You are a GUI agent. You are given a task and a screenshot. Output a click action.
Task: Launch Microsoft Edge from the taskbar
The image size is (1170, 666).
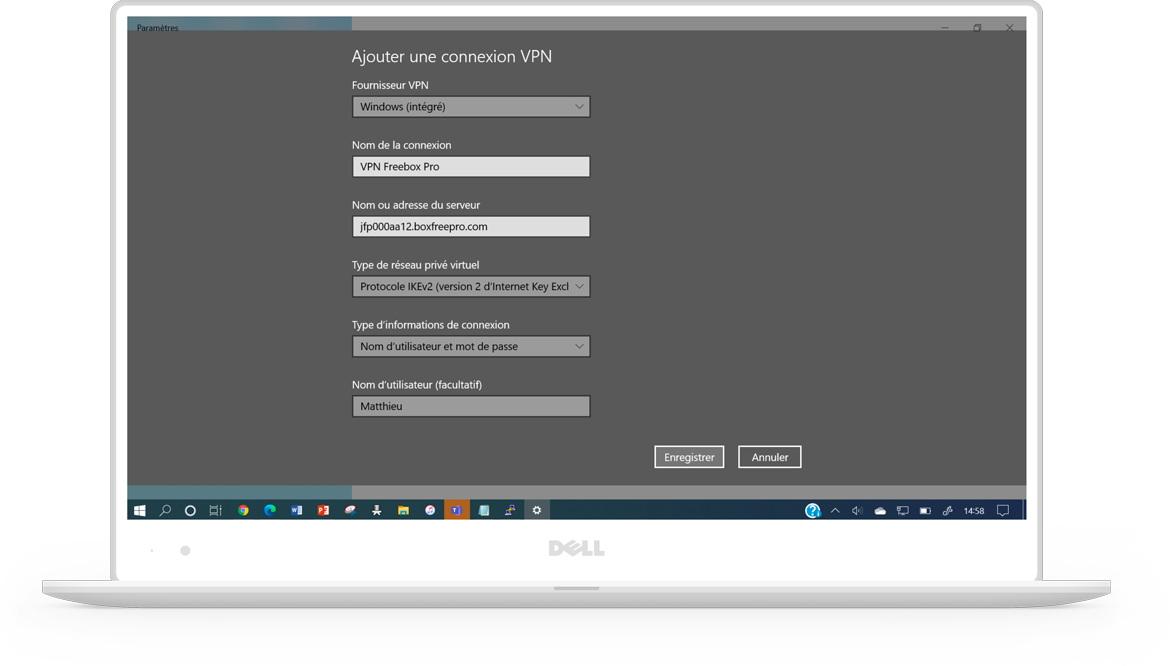(x=270, y=510)
